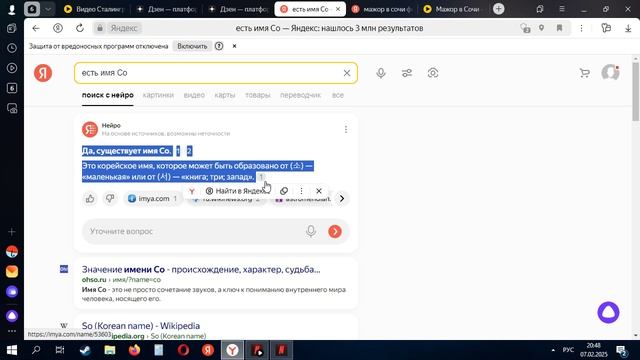Open the ohso.ru green URL link
This screenshot has height=360, width=640.
coord(94,280)
